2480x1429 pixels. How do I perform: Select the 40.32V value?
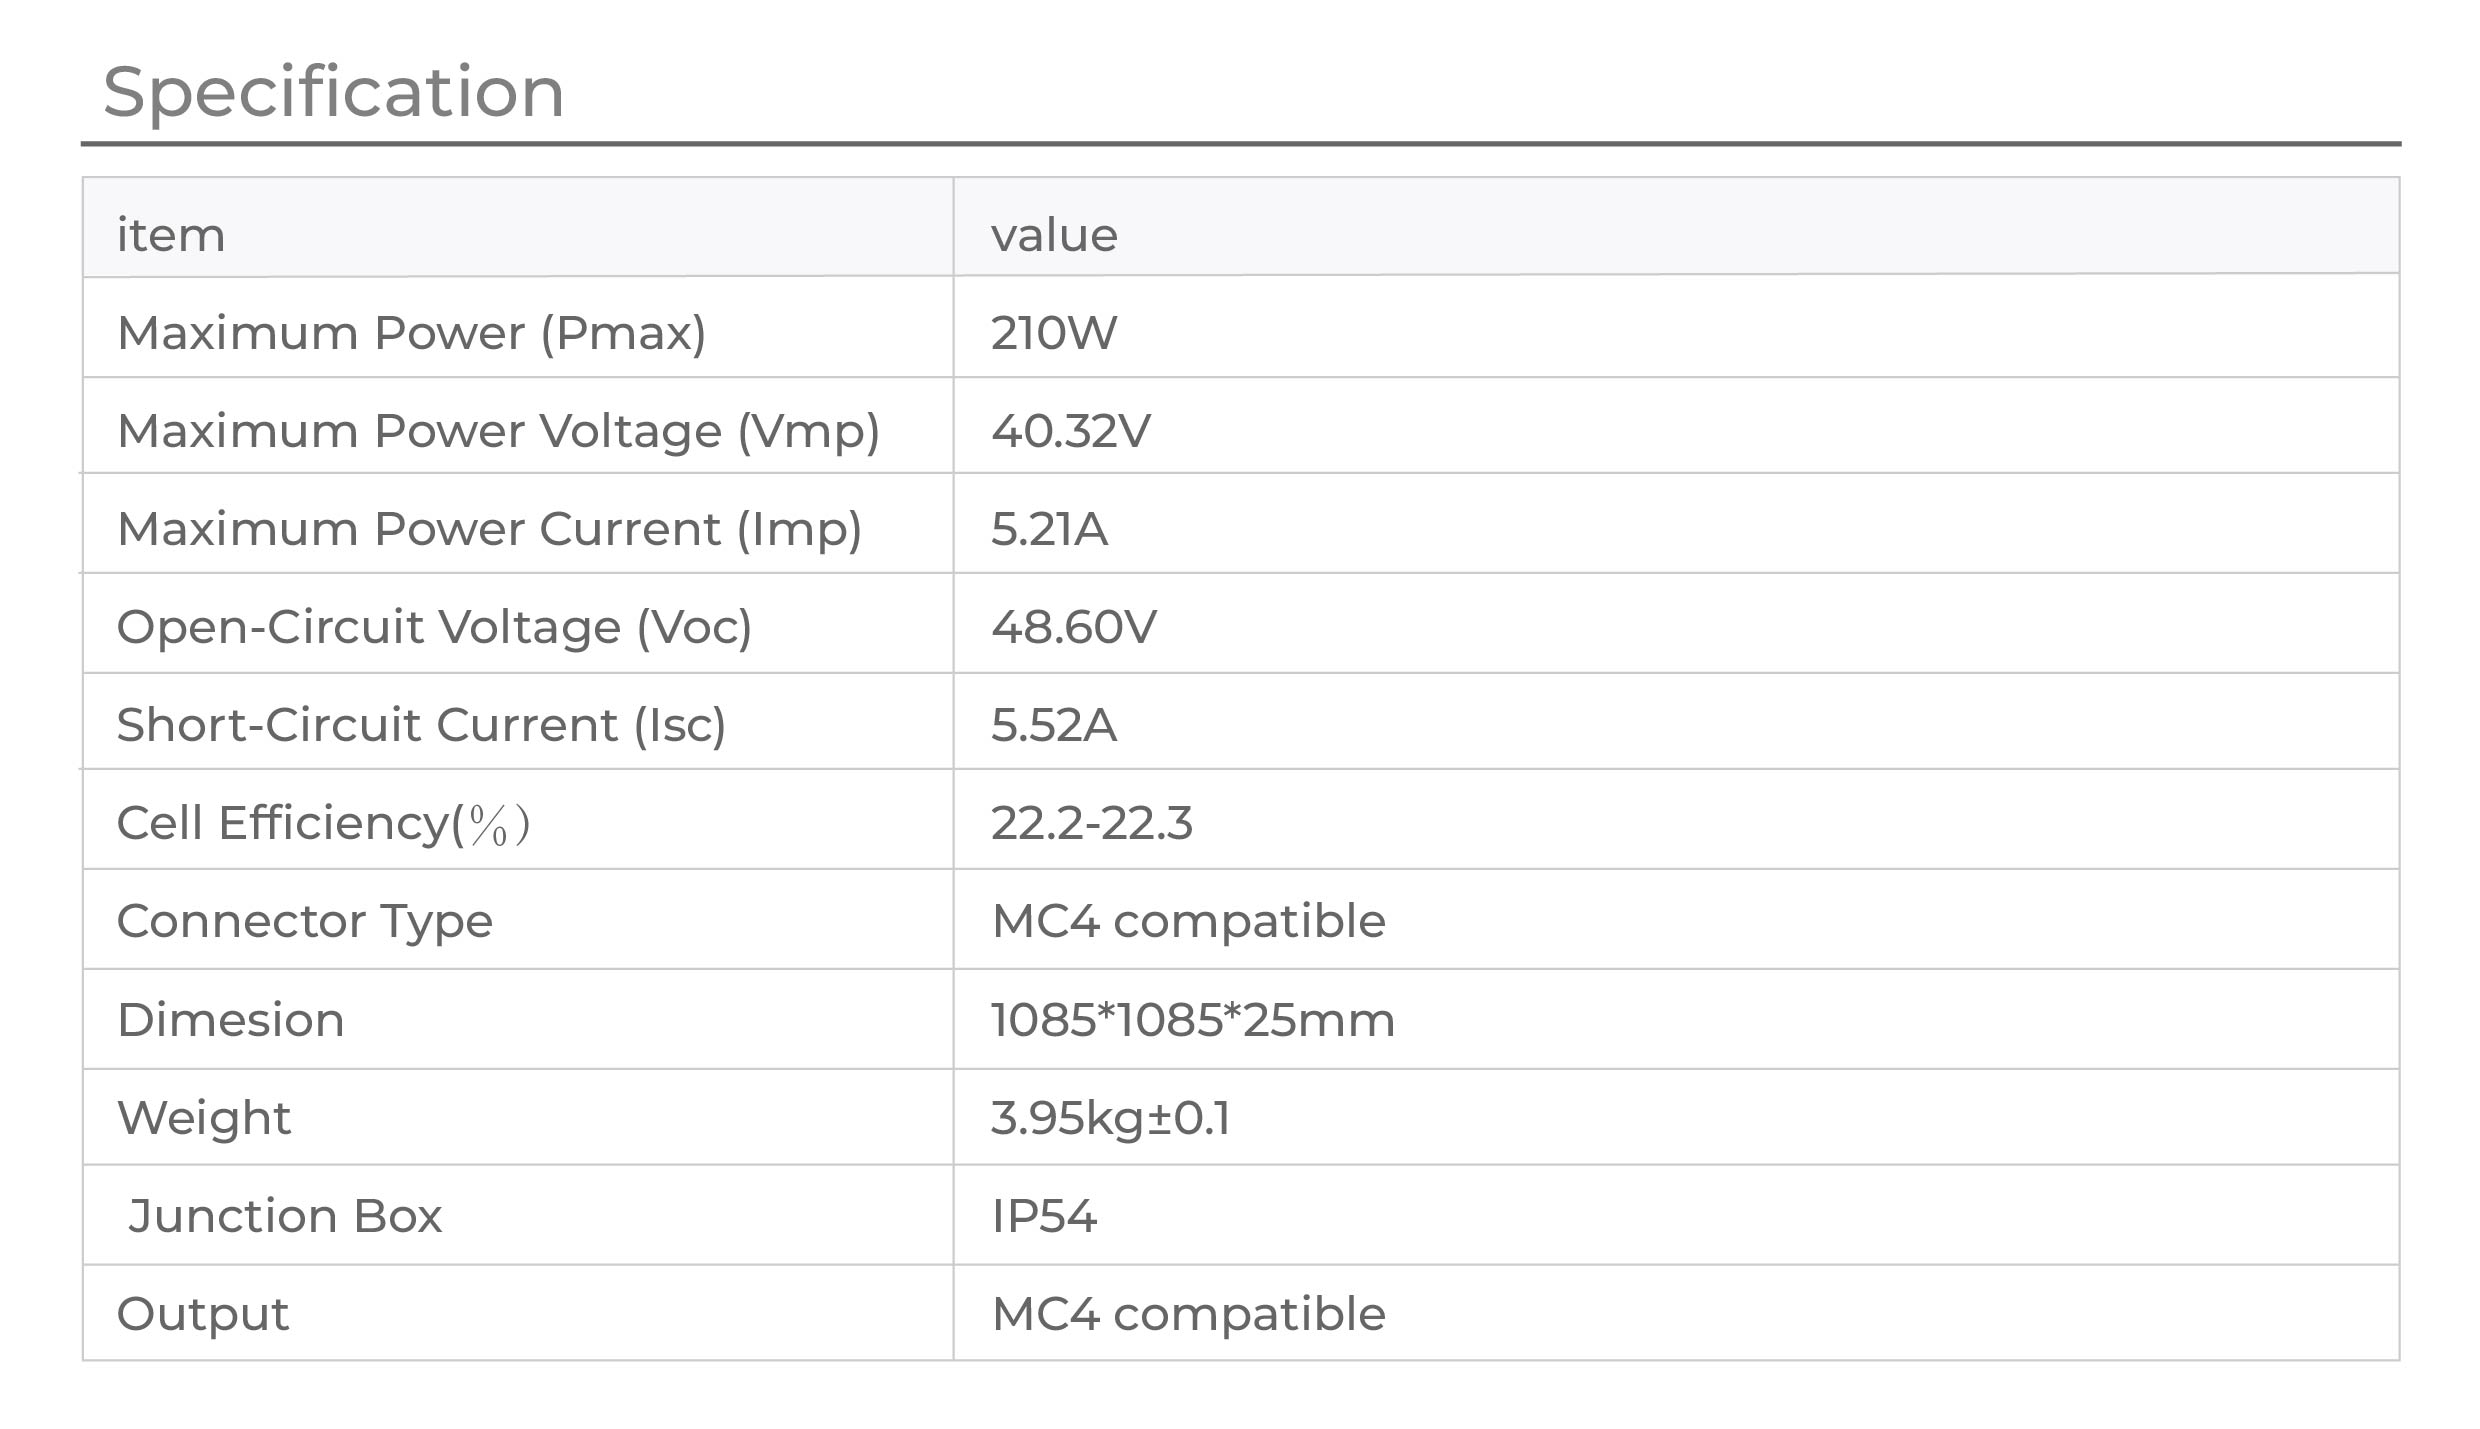(1071, 431)
